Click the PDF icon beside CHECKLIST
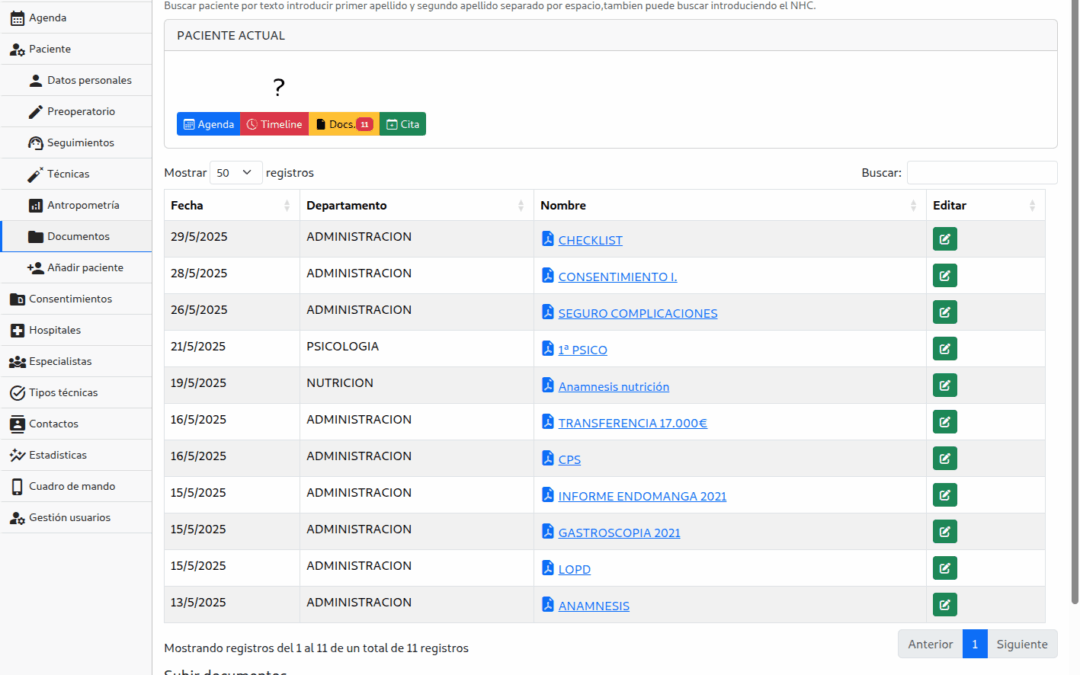The width and height of the screenshot is (1080, 675). pos(548,238)
